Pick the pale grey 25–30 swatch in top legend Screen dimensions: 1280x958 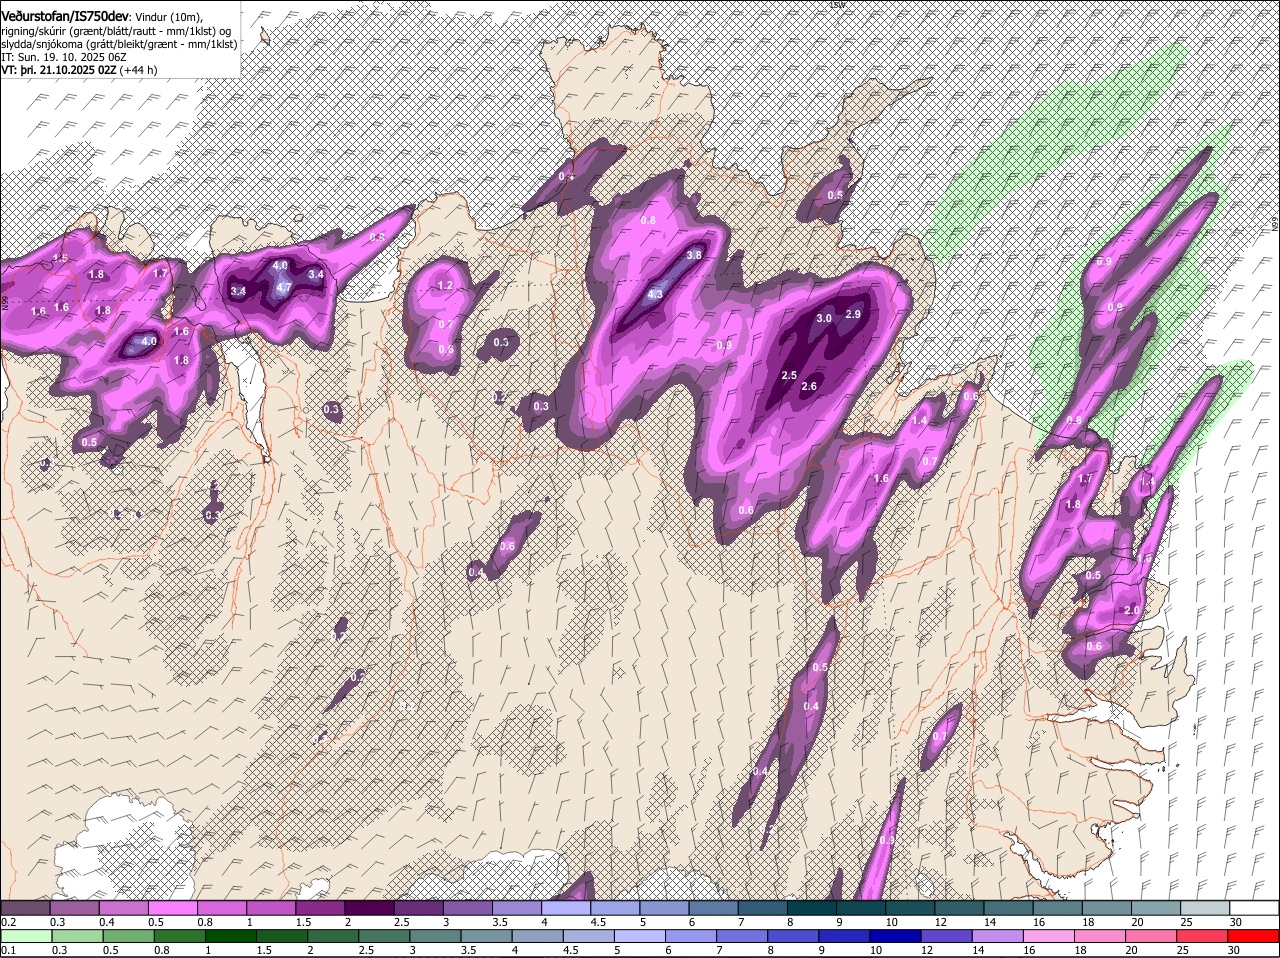tap(1205, 908)
